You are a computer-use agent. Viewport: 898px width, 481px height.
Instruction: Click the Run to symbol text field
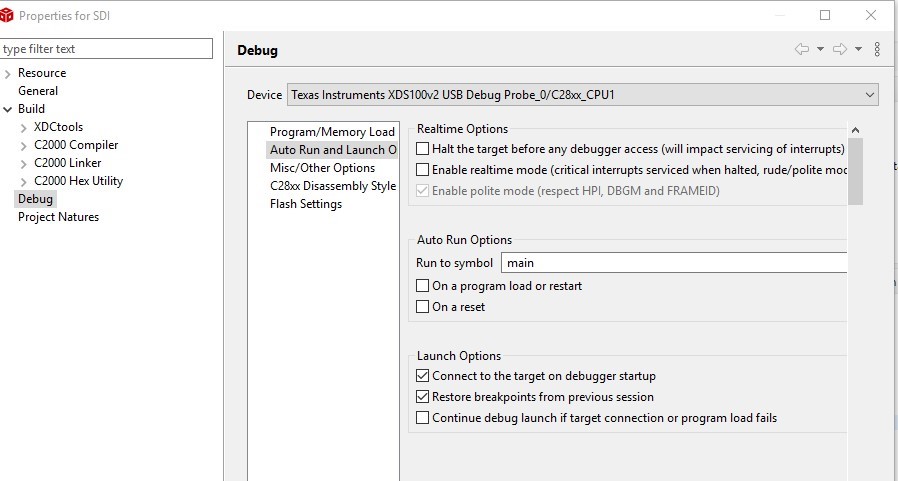(673, 263)
